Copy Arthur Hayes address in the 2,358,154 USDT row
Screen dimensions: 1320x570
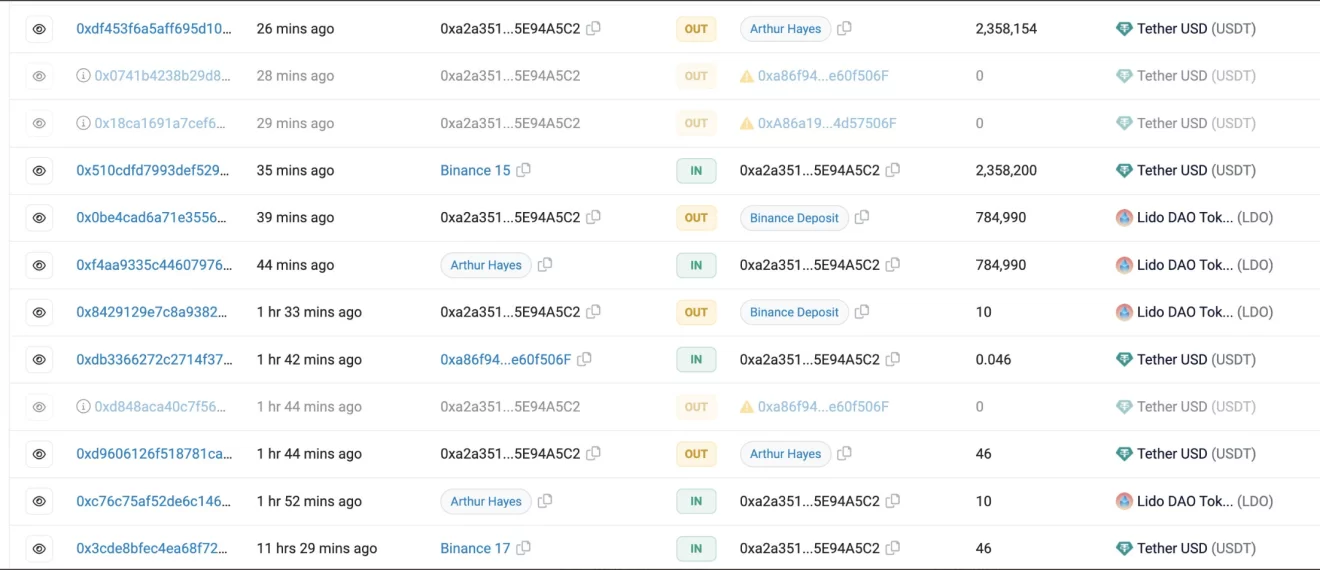(844, 29)
